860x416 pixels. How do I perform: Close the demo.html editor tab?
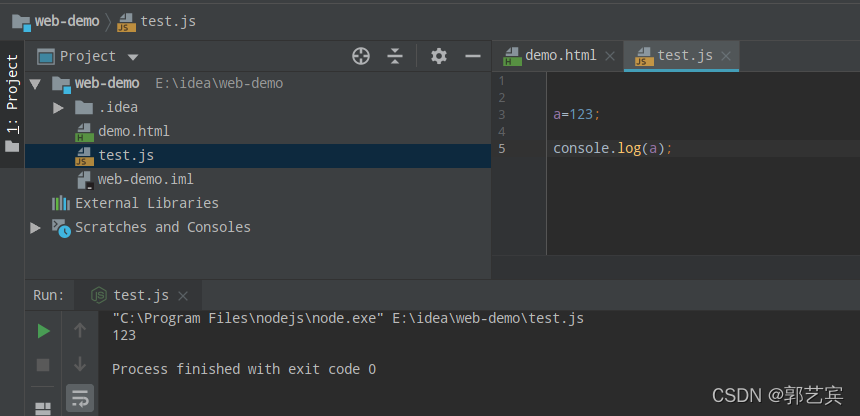(x=610, y=56)
